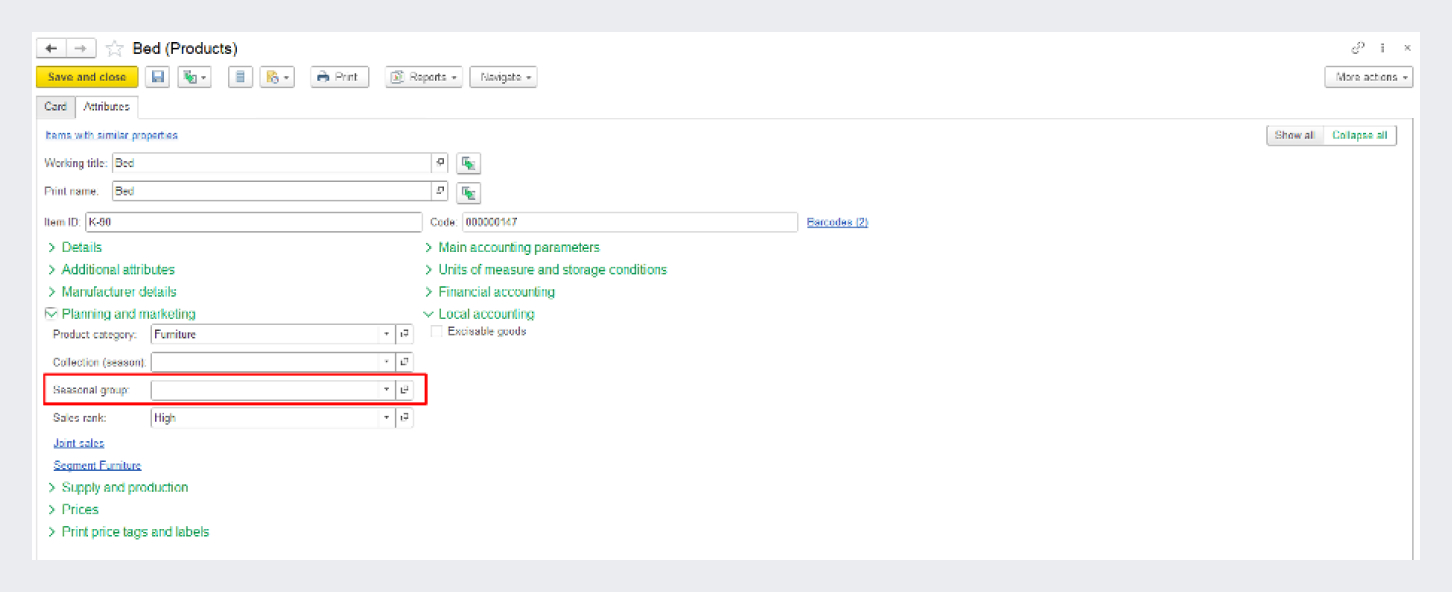The image size is (1452, 592).
Task: Open the vertical dots menu in the header
Action: coord(1383,48)
